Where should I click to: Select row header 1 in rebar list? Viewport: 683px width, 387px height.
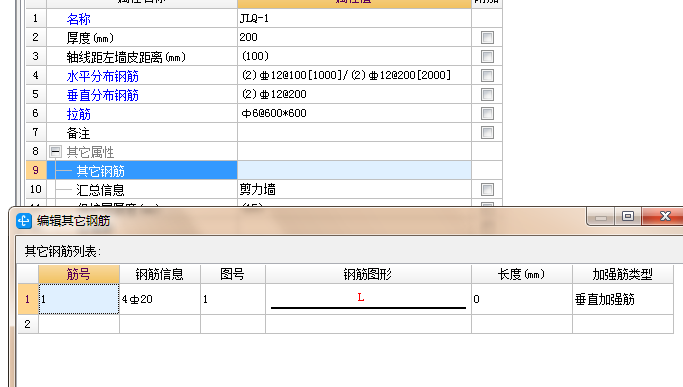[28, 299]
